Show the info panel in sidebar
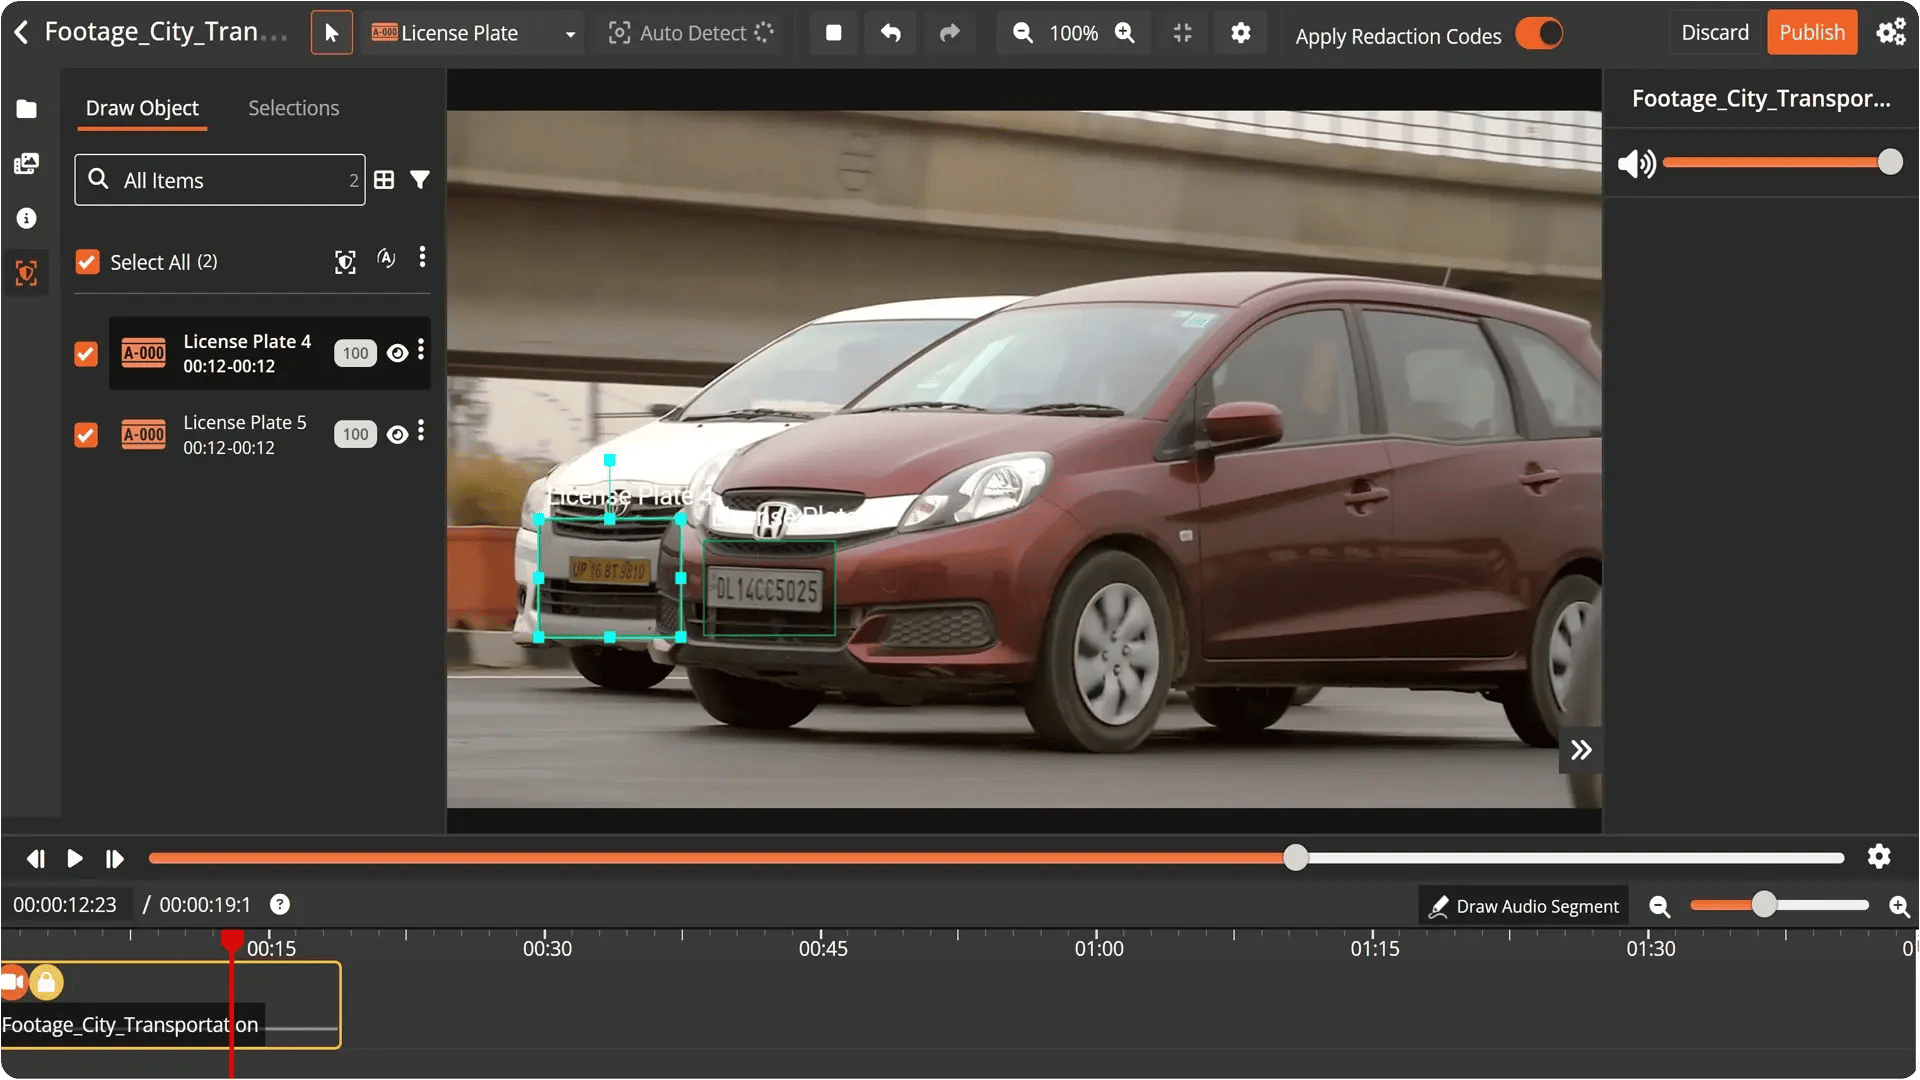The width and height of the screenshot is (1920, 1080). (x=27, y=218)
